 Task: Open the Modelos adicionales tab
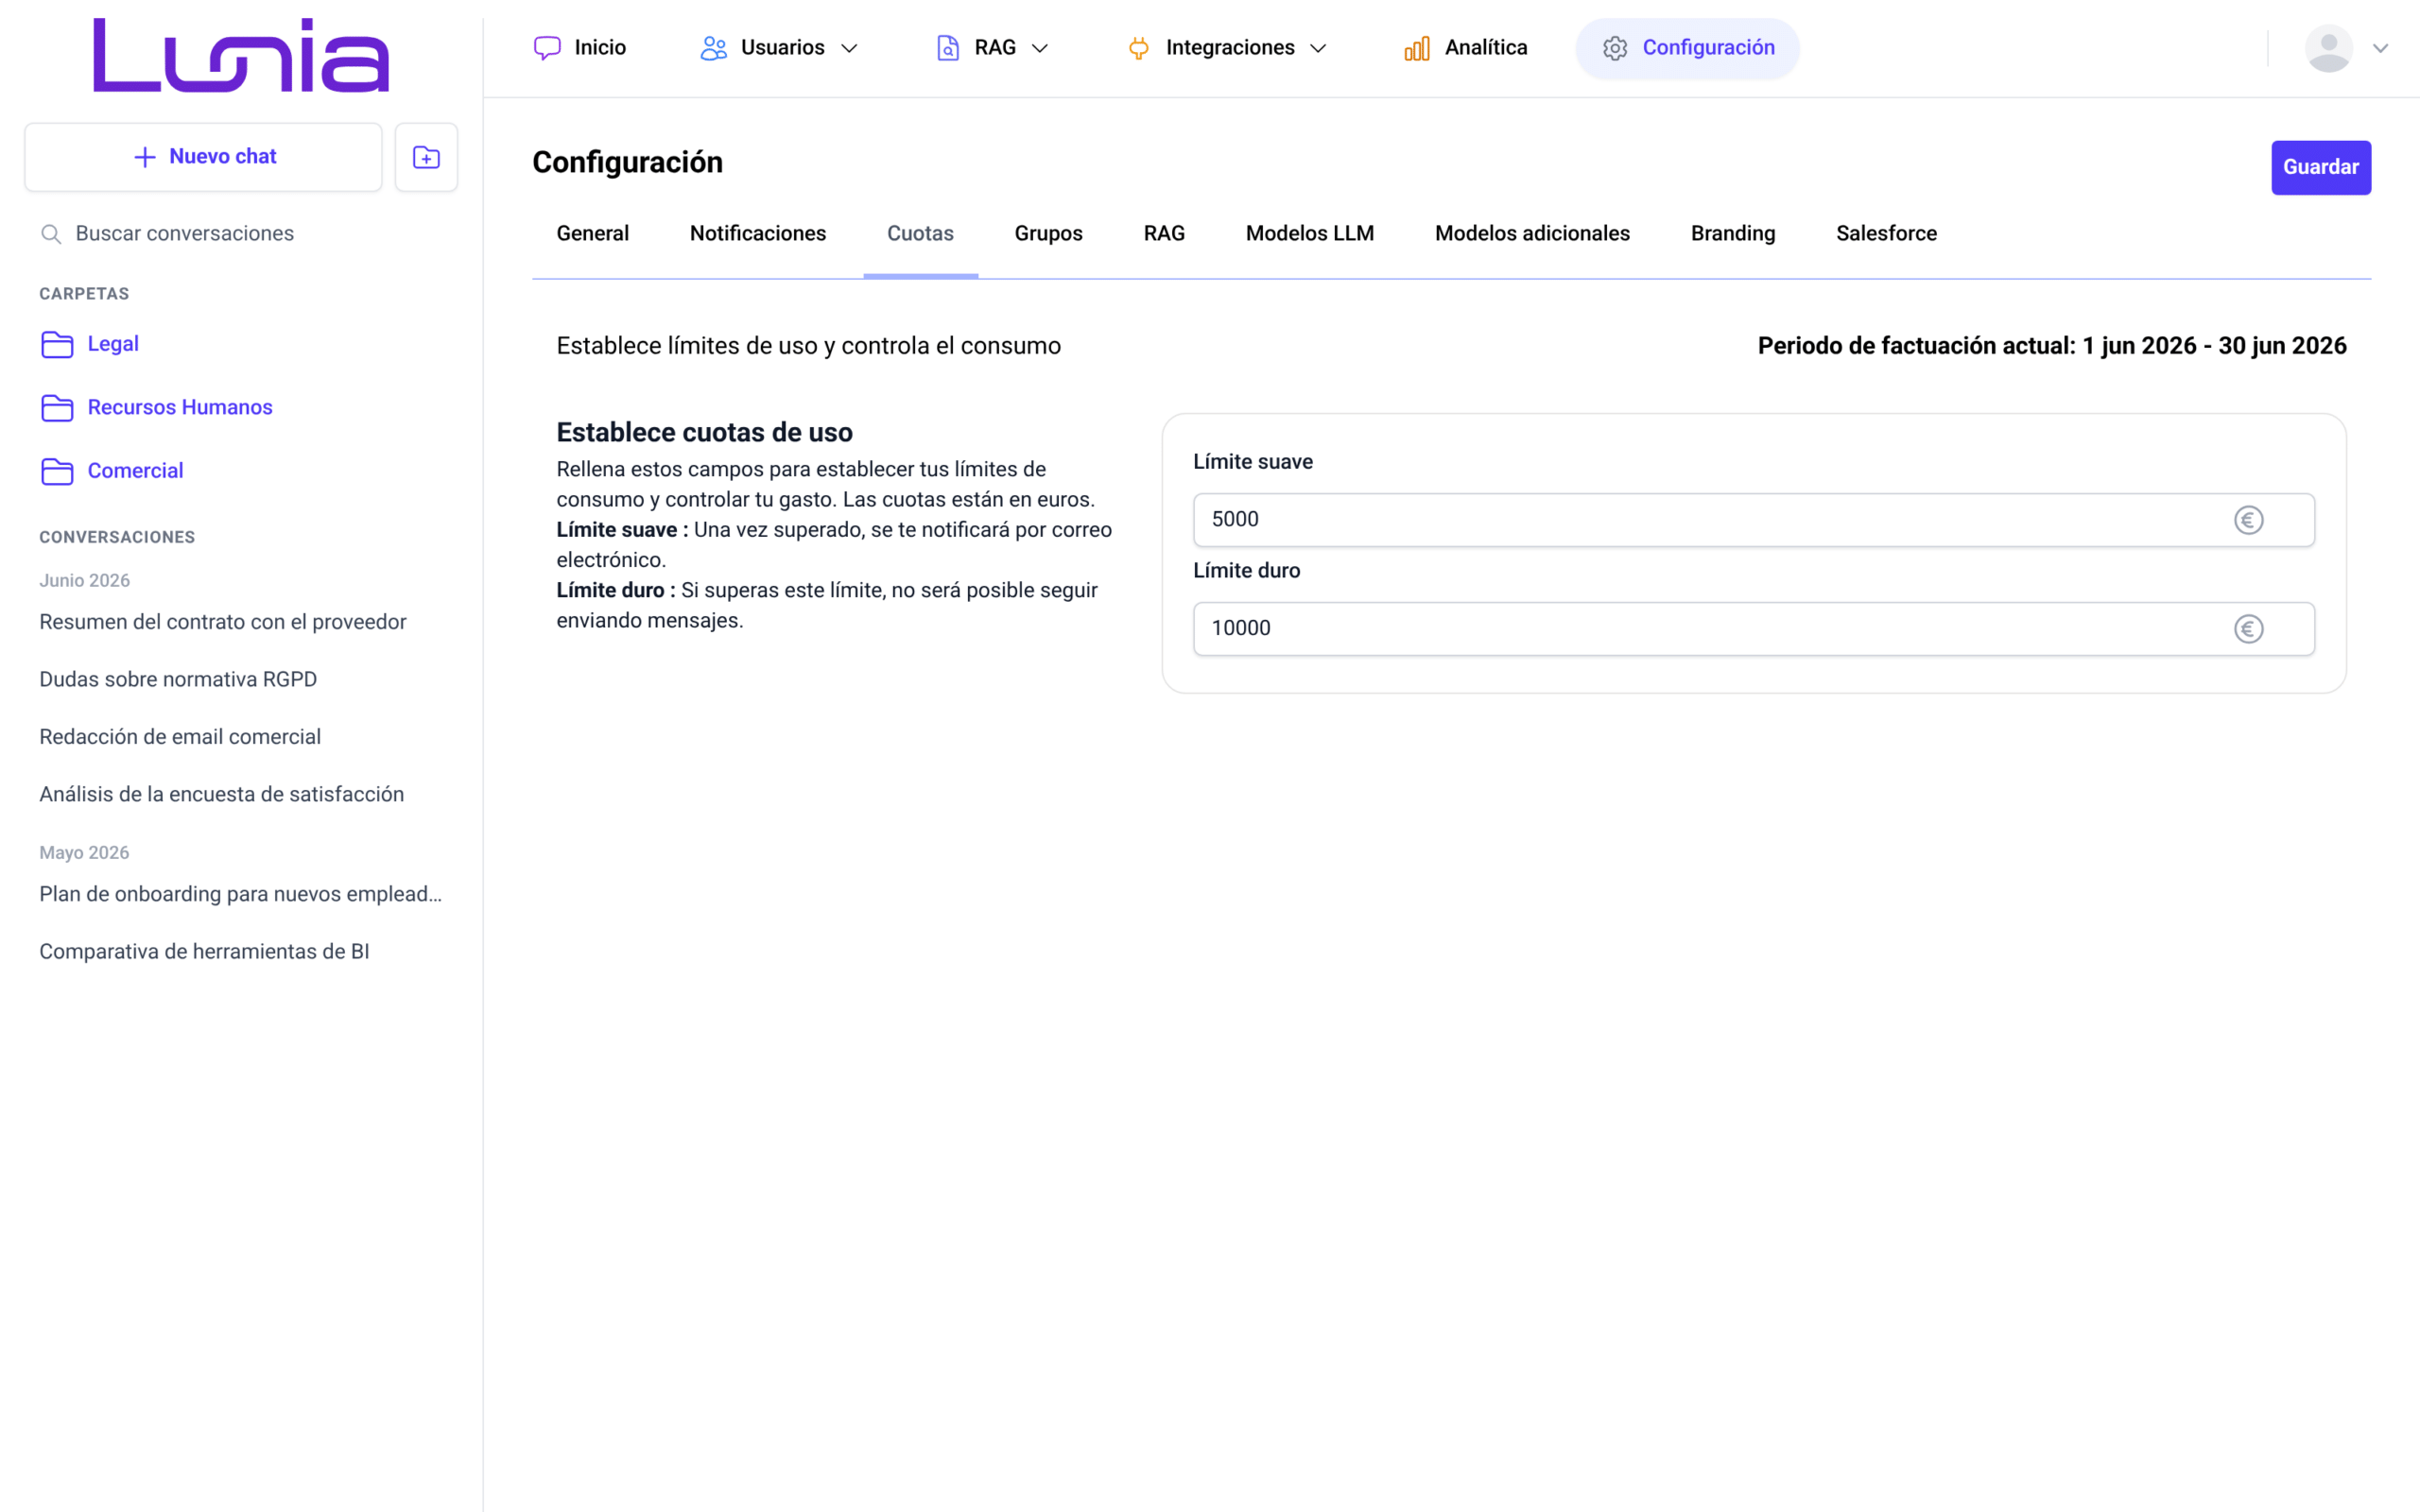(1532, 233)
